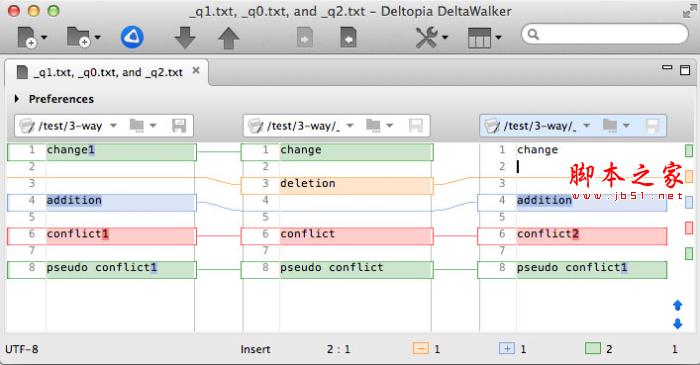Select the _q1.txt, _q0.txt, and _q2.txt tab
Image resolution: width=700 pixels, height=365 pixels.
click(x=107, y=72)
